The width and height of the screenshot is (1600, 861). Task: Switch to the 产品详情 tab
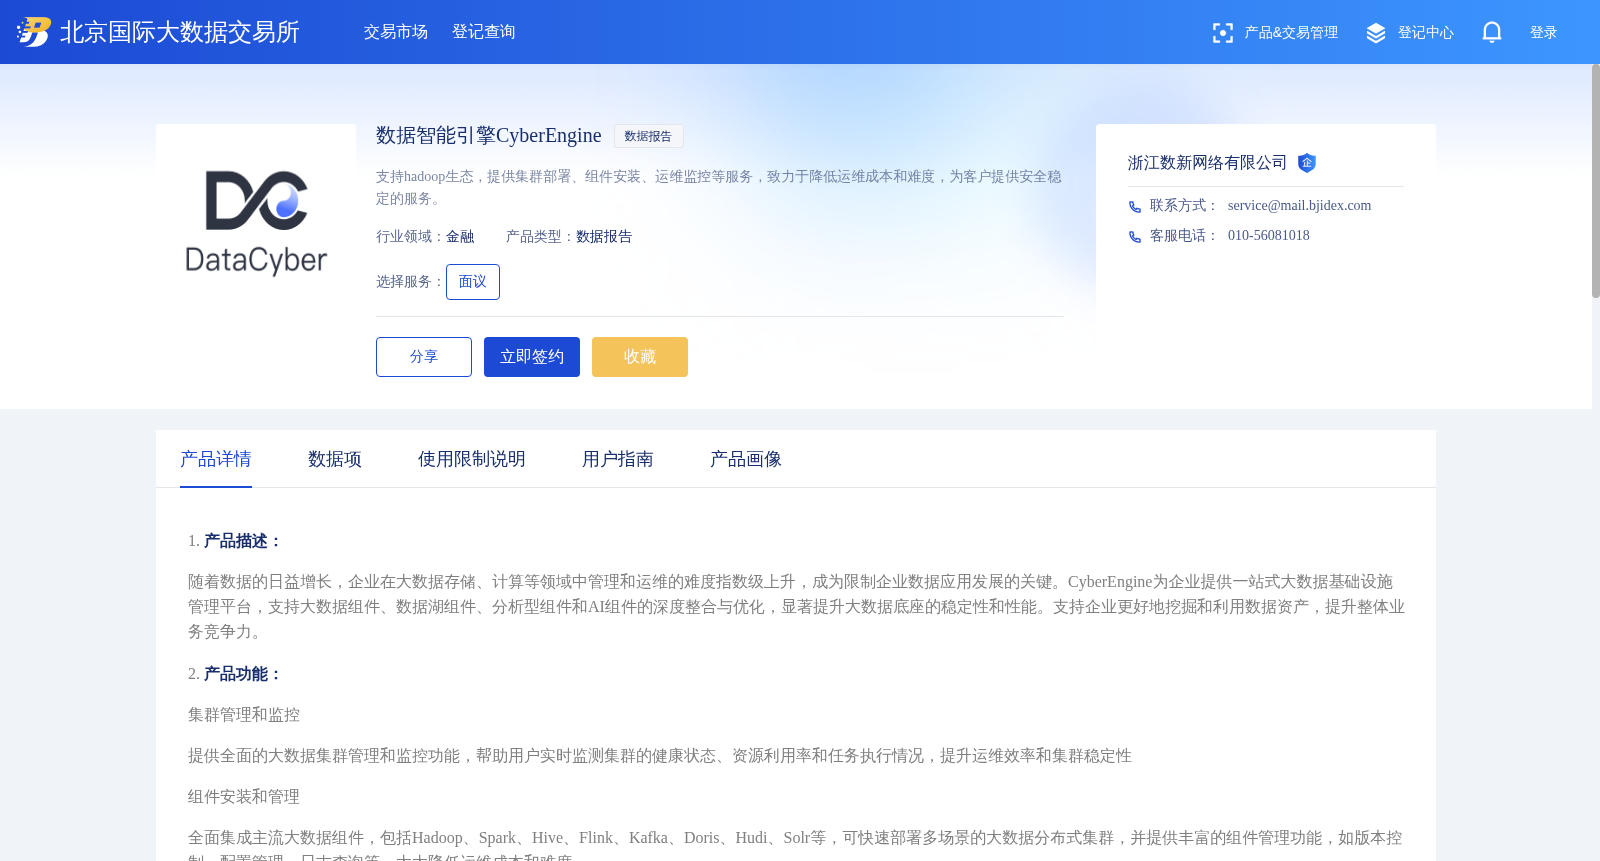216,459
